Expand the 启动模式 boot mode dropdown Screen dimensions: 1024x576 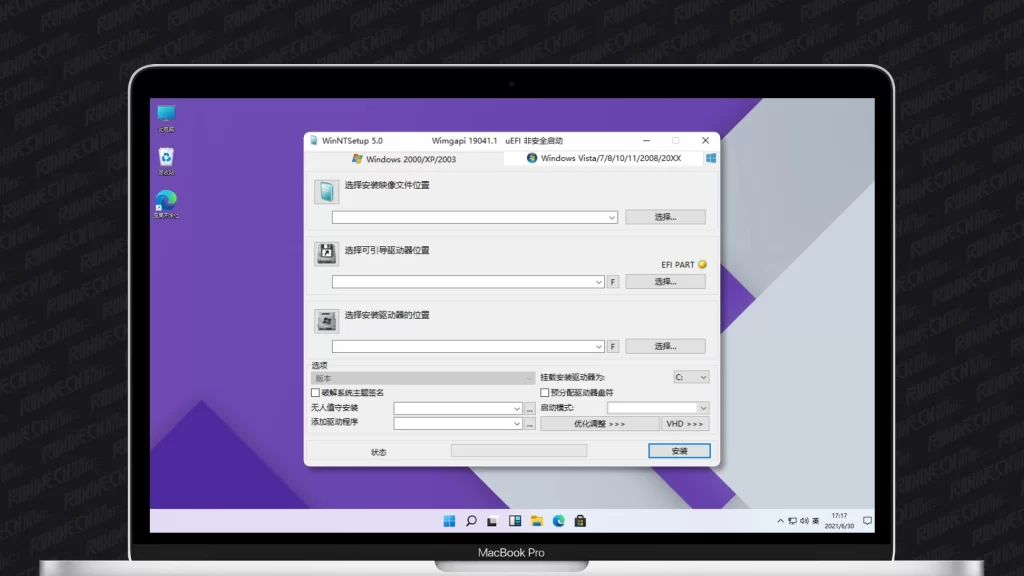(703, 408)
